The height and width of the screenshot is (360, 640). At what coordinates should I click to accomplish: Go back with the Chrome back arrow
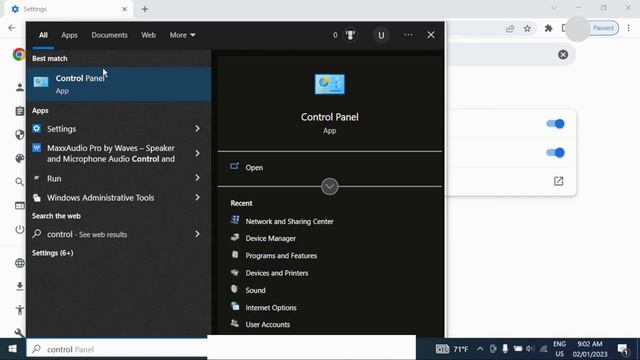pos(12,28)
